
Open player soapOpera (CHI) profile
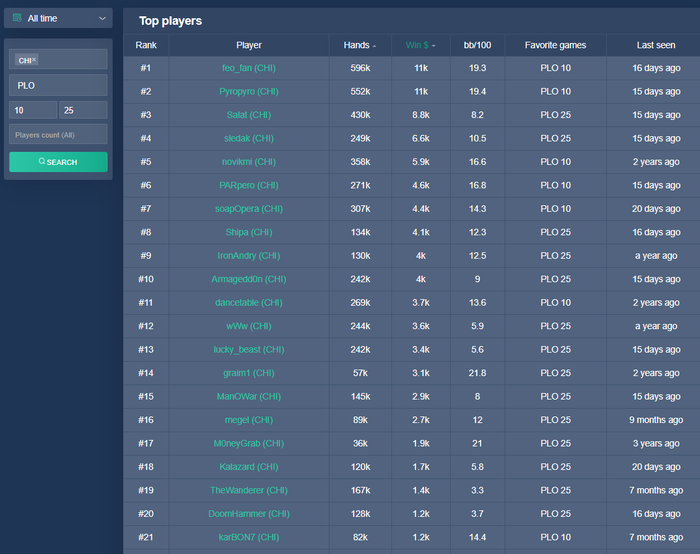[249, 208]
